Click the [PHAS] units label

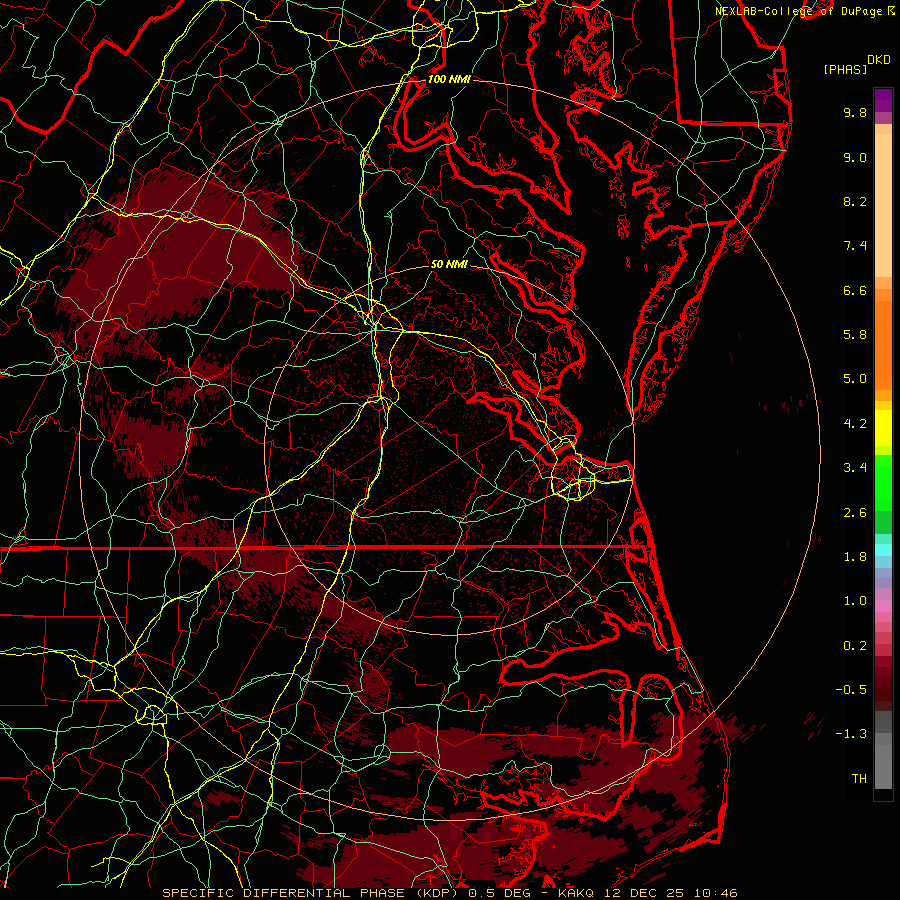[845, 70]
